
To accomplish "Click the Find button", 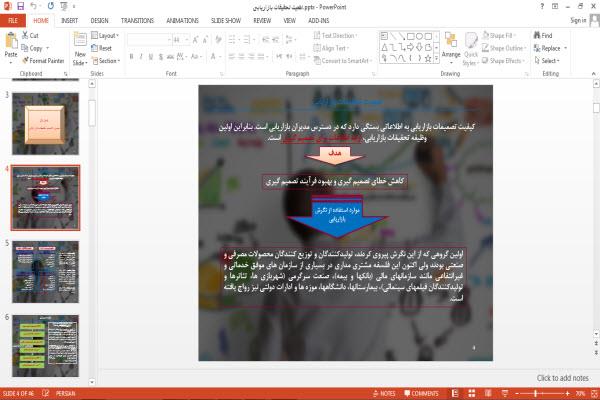I will point(543,36).
